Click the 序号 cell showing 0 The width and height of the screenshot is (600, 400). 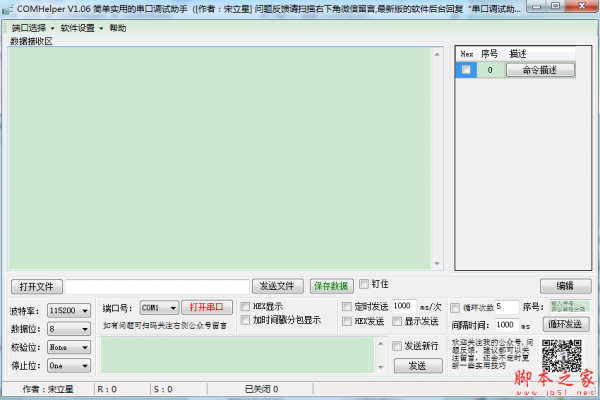pos(490,70)
